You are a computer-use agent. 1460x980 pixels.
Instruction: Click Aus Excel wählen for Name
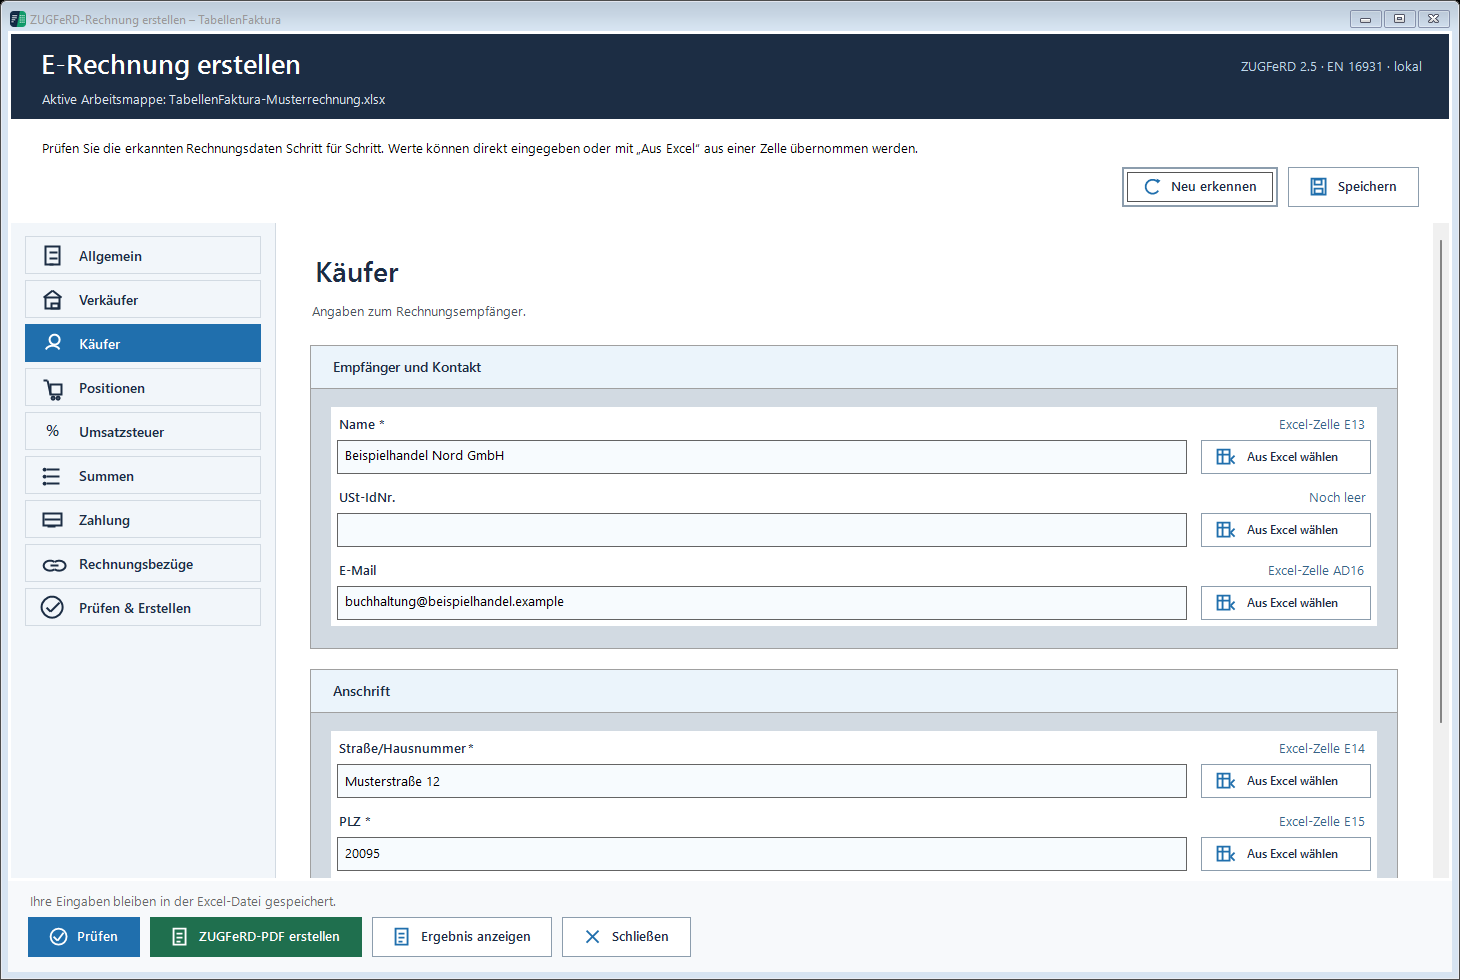[1286, 457]
